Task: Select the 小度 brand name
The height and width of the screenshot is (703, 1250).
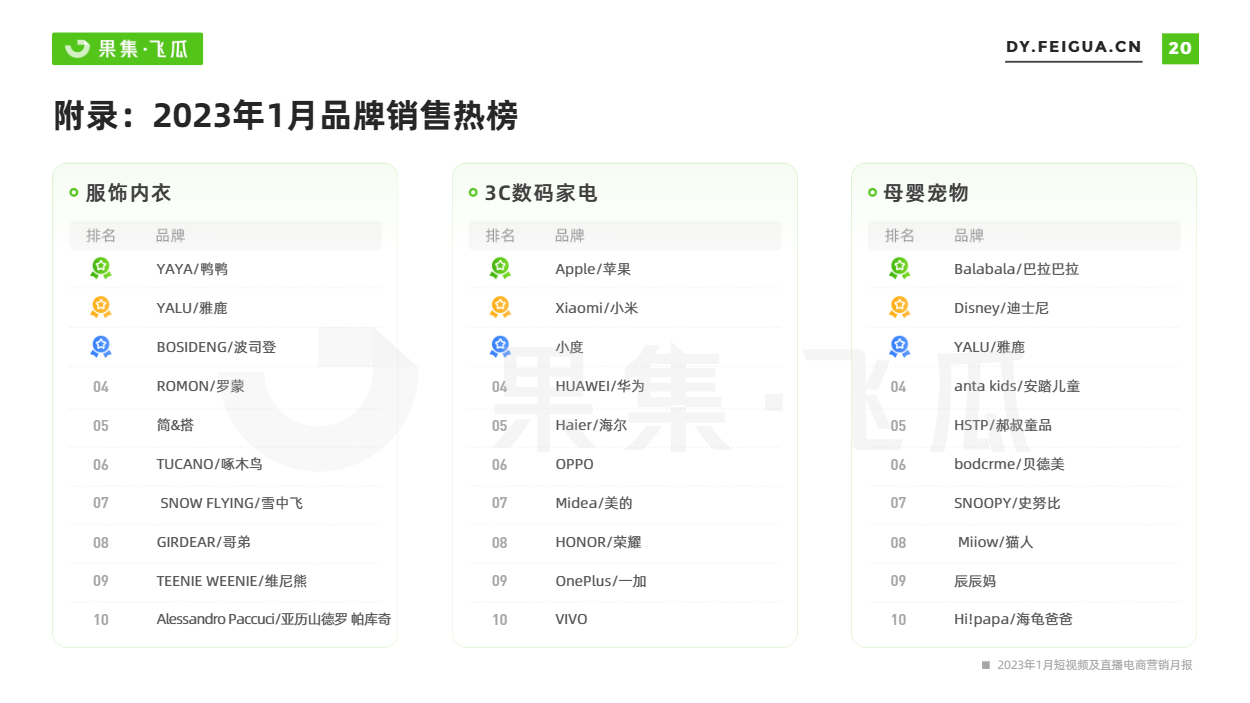Action: [569, 347]
